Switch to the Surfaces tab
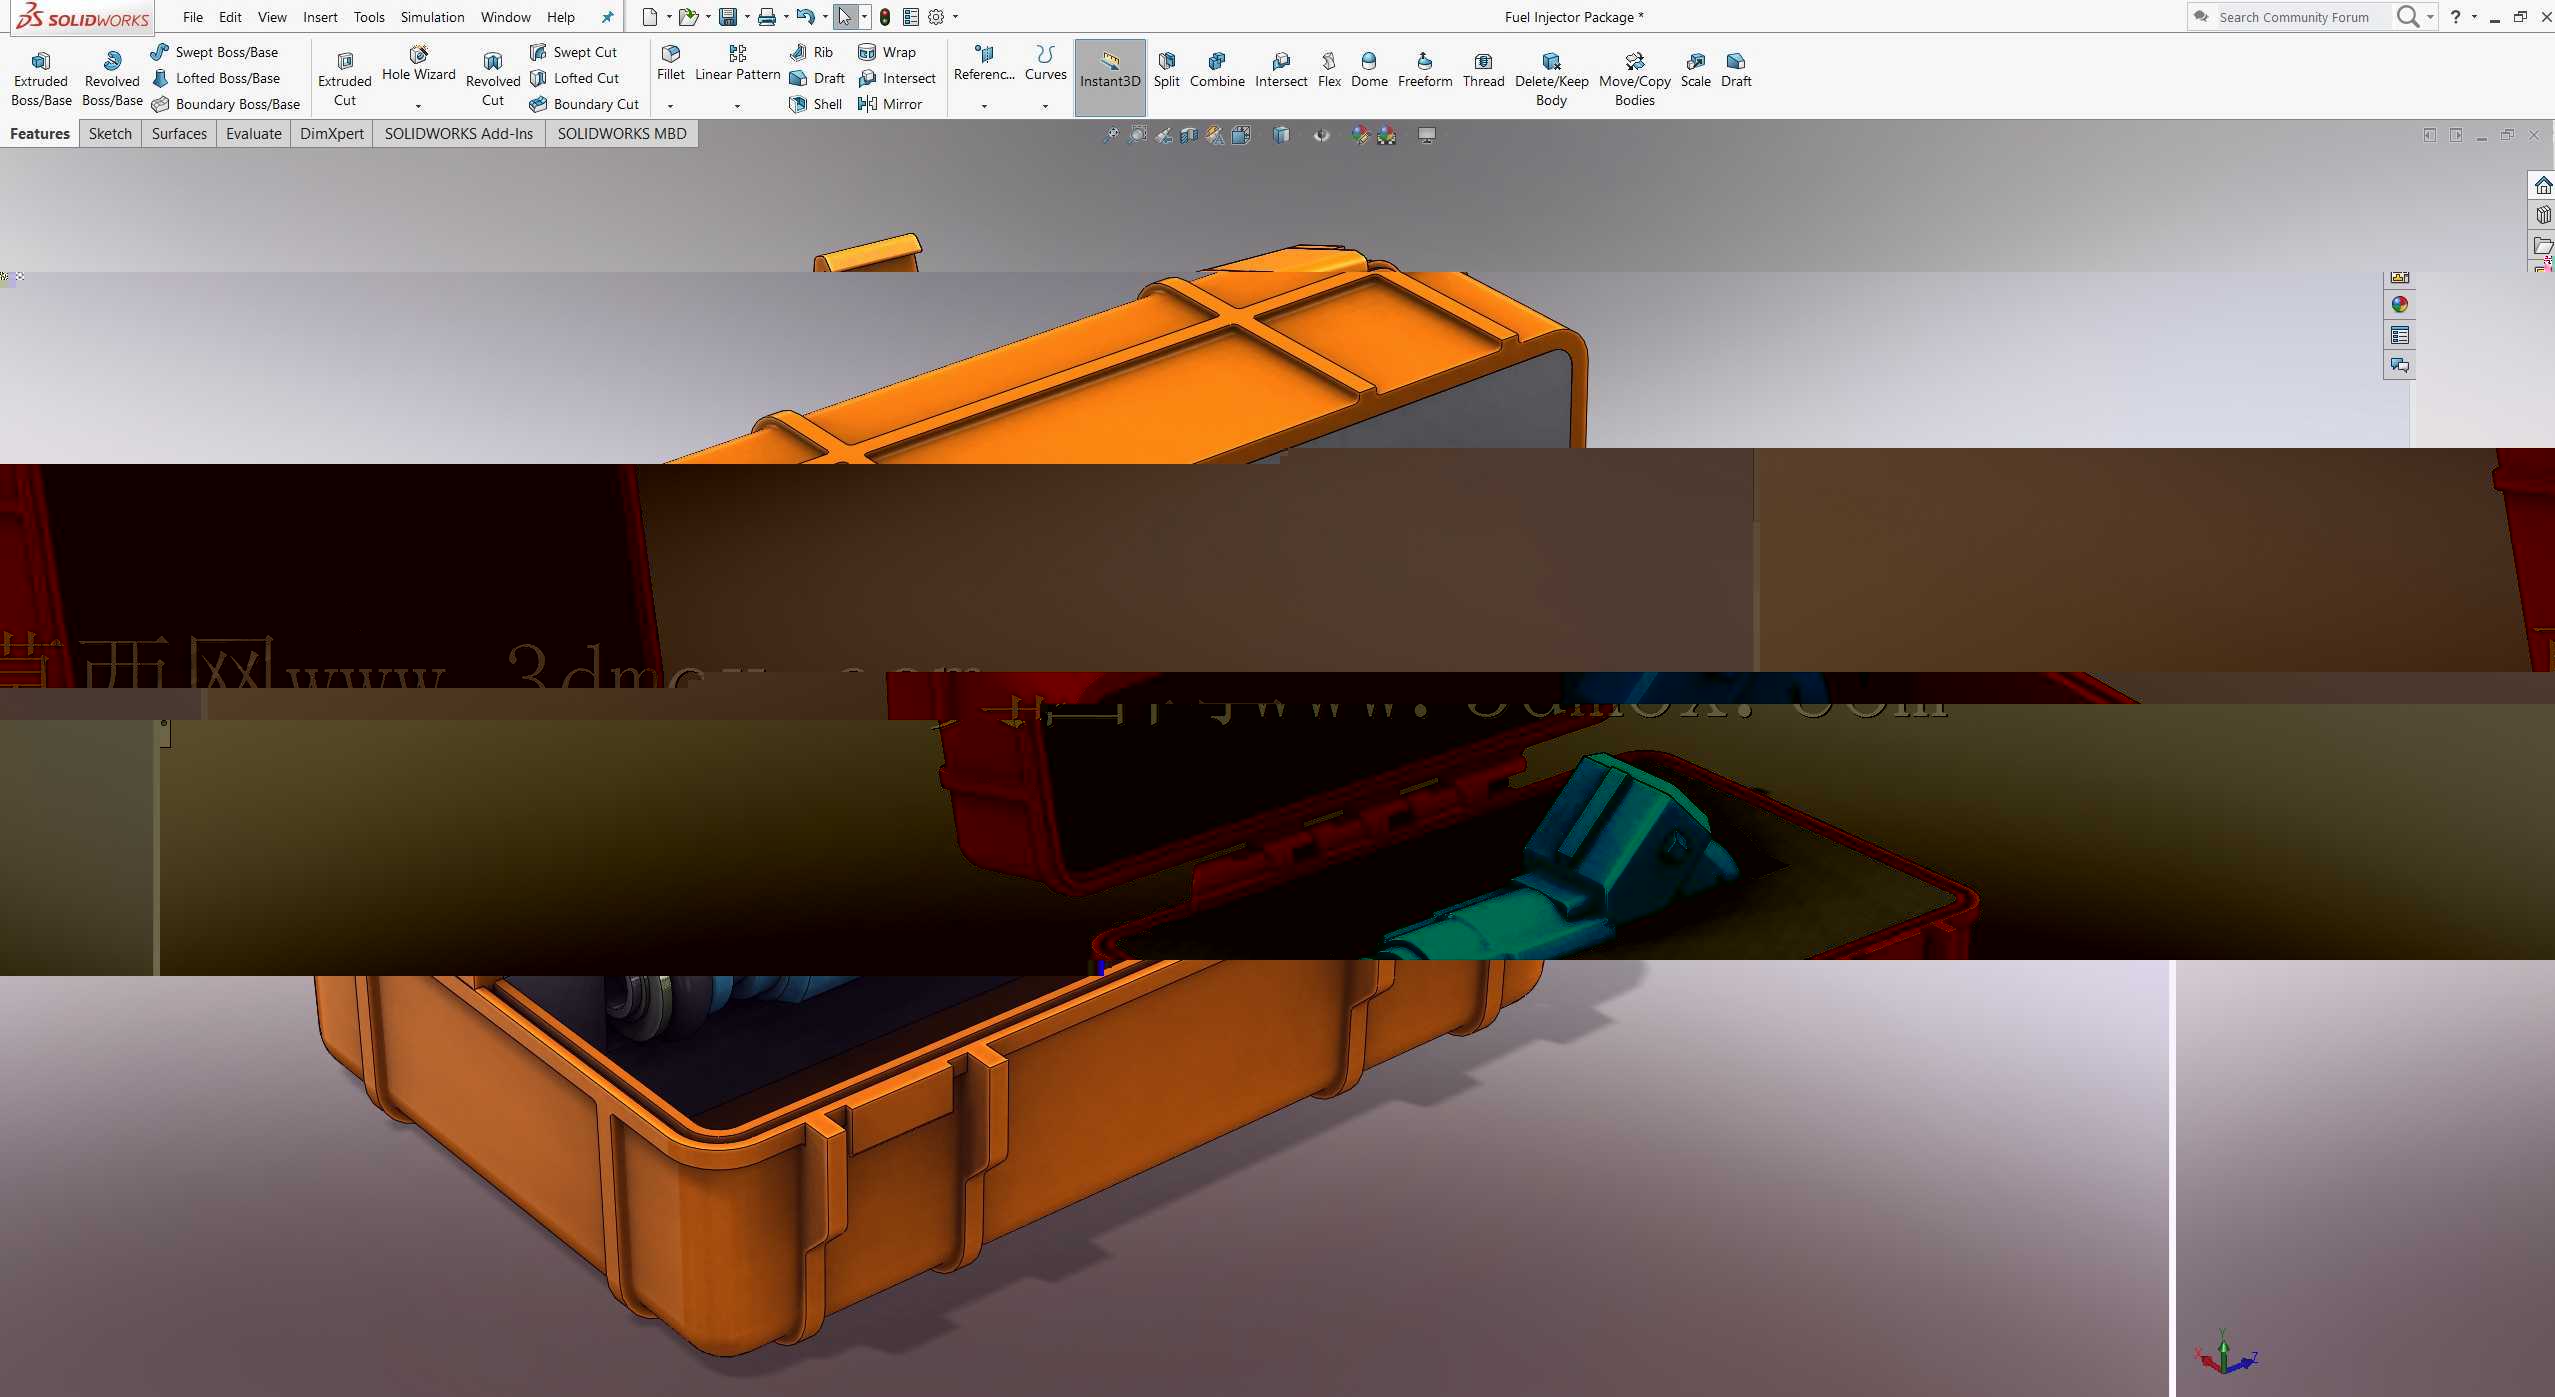 (x=179, y=134)
